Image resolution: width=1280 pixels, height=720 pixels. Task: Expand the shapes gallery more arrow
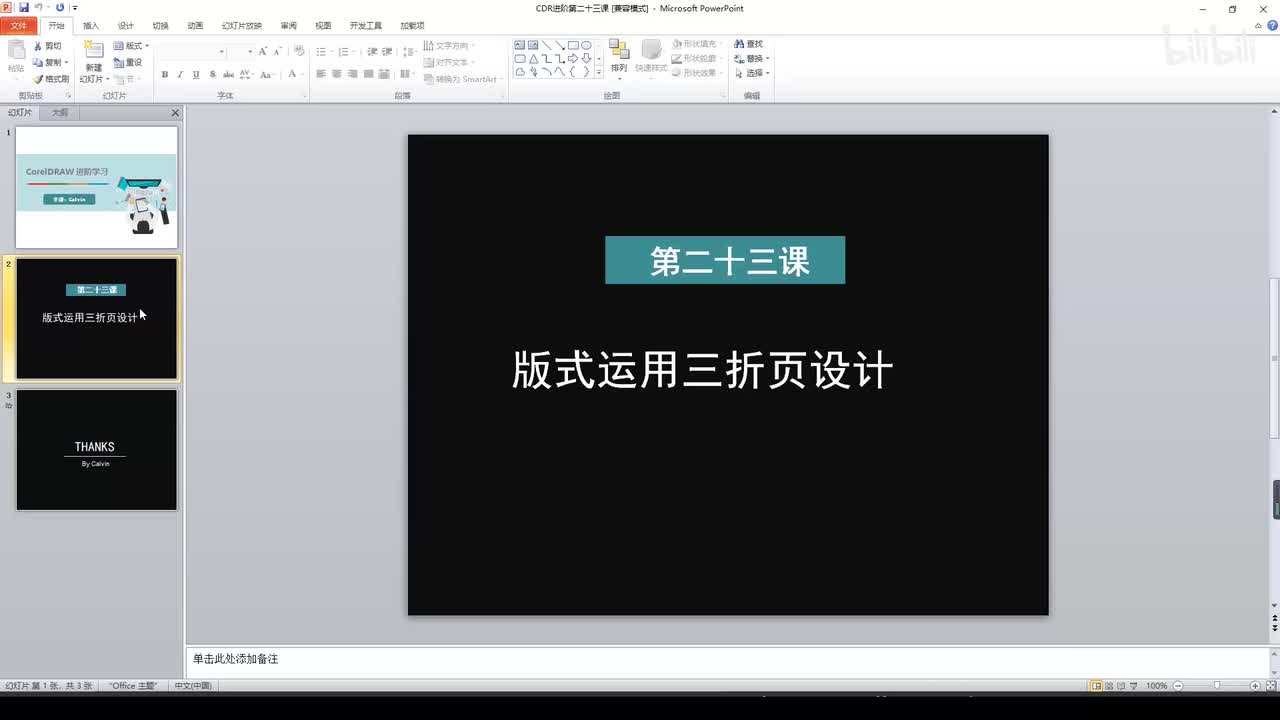click(x=599, y=73)
